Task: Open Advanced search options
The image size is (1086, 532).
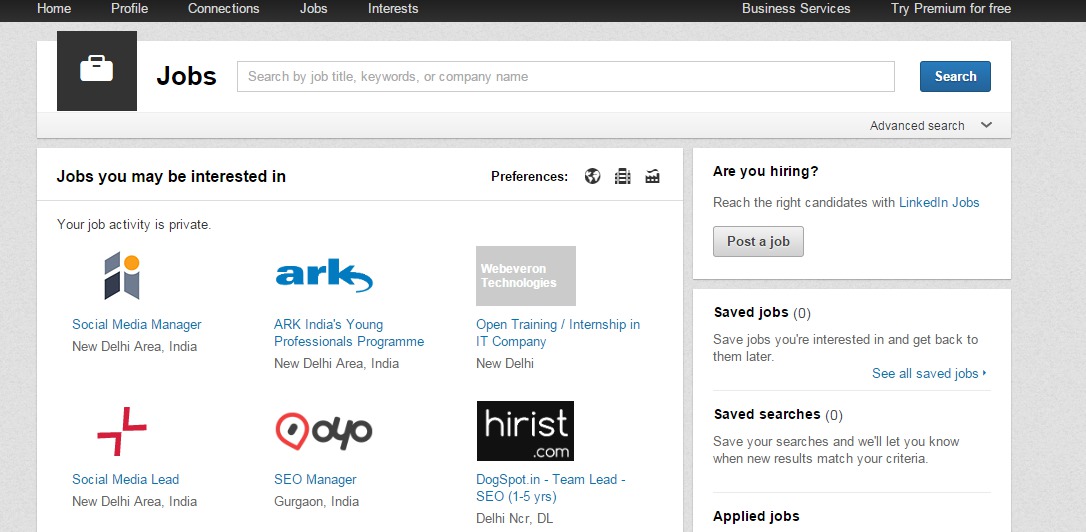Action: click(917, 125)
